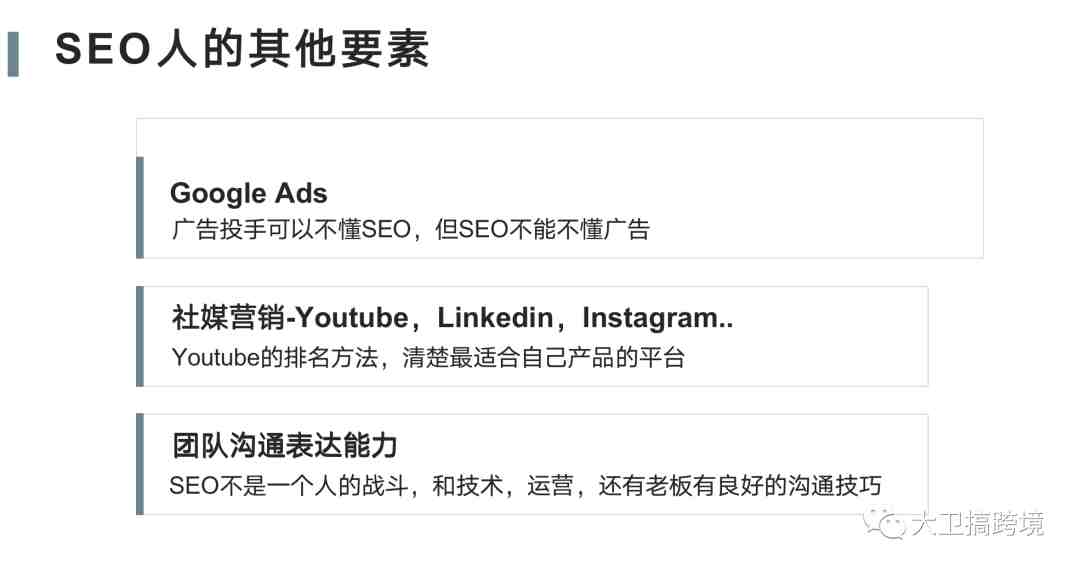Click empty space inside the Google Ads card

792,200
